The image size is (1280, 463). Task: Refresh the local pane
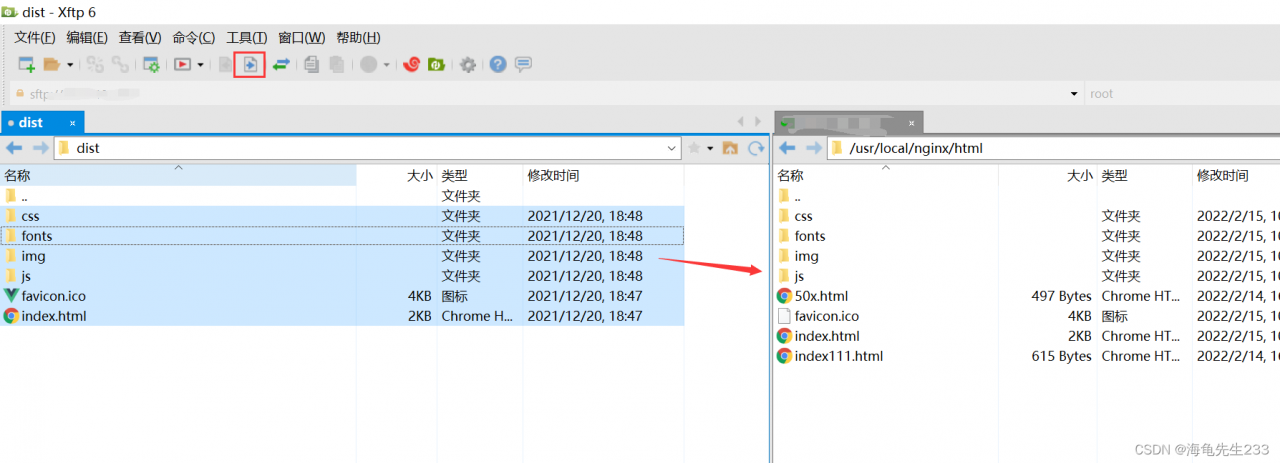(756, 148)
